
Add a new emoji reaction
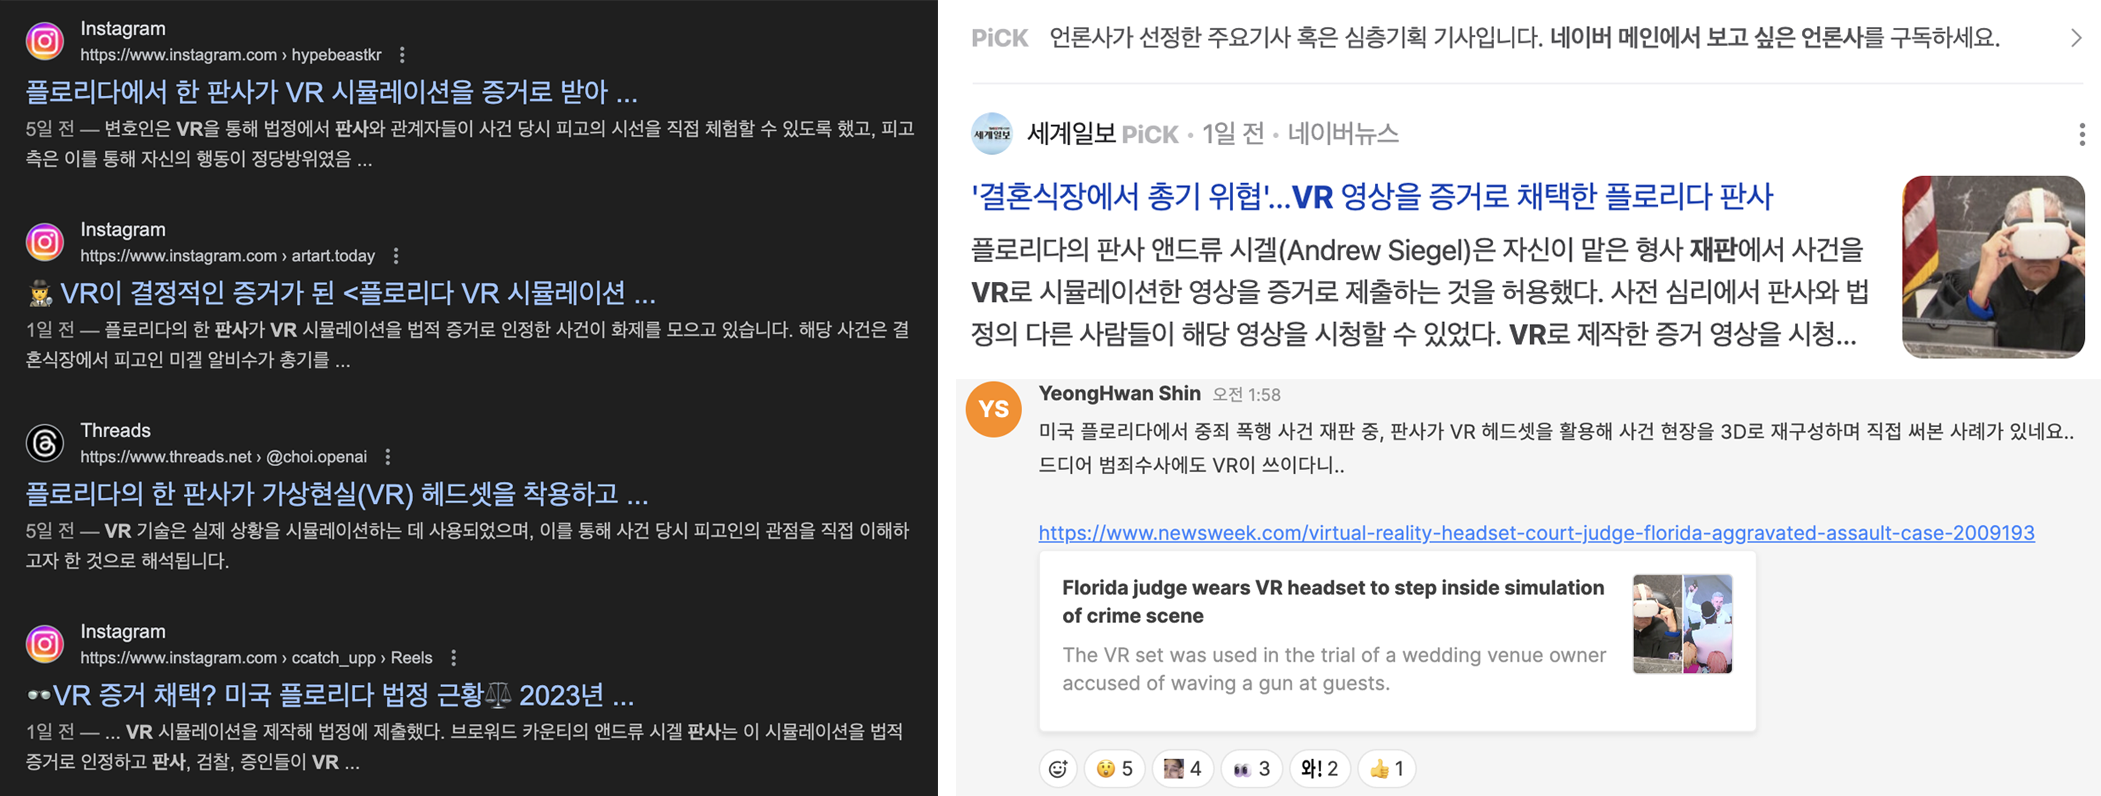coord(1058,768)
